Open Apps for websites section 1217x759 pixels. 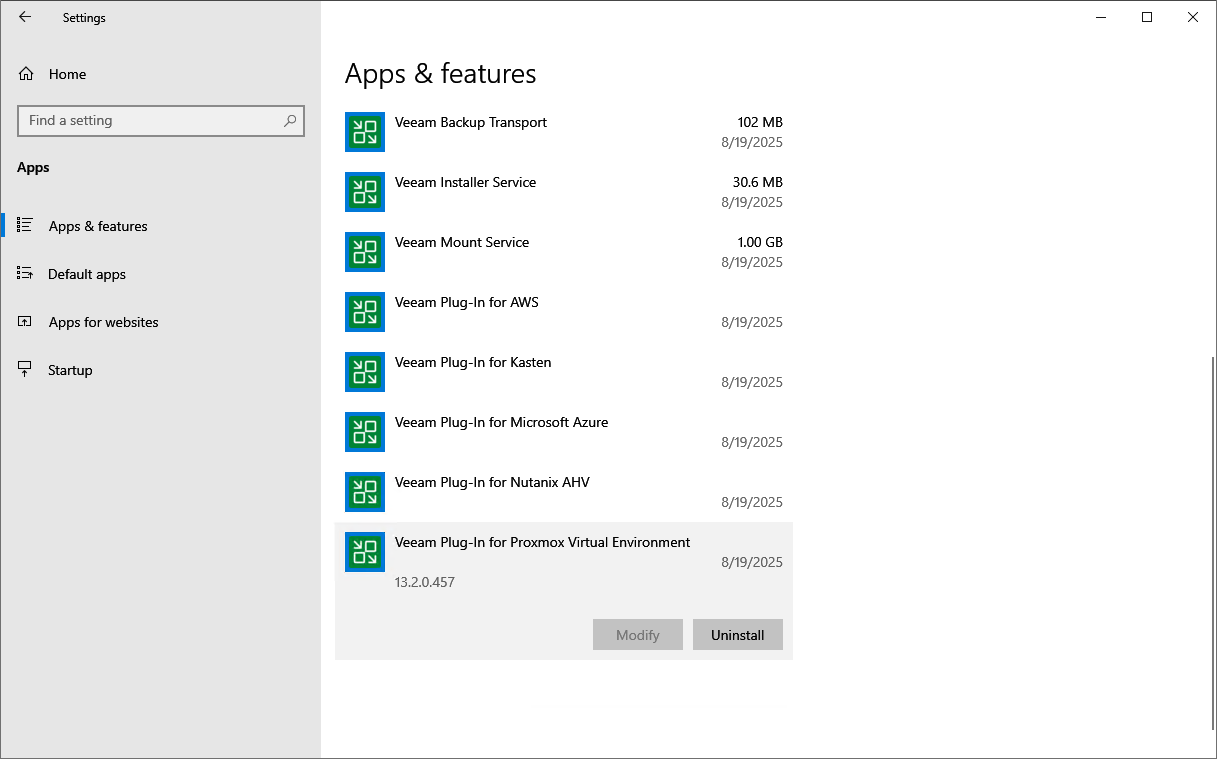[103, 322]
